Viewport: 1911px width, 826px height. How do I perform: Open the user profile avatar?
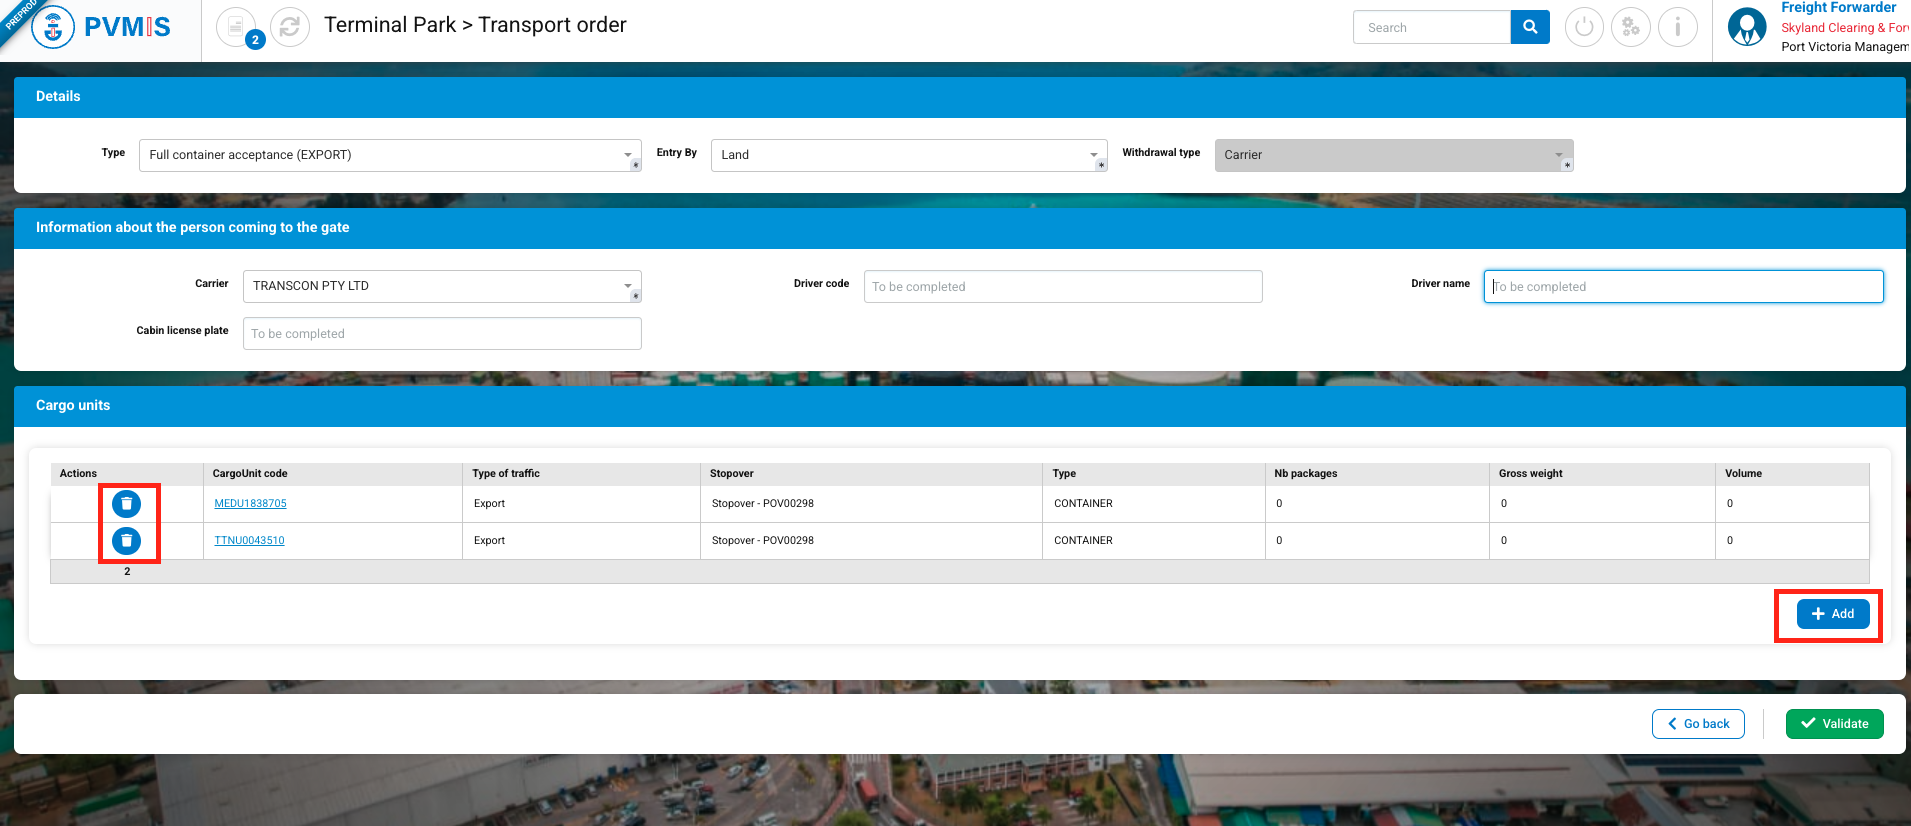click(1747, 27)
